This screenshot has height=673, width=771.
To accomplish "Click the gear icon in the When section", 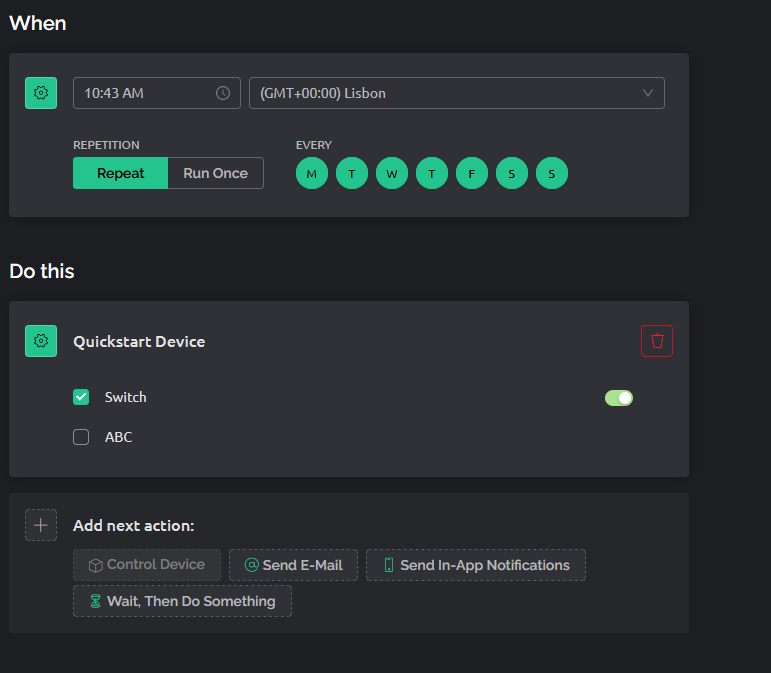I will (x=41, y=93).
